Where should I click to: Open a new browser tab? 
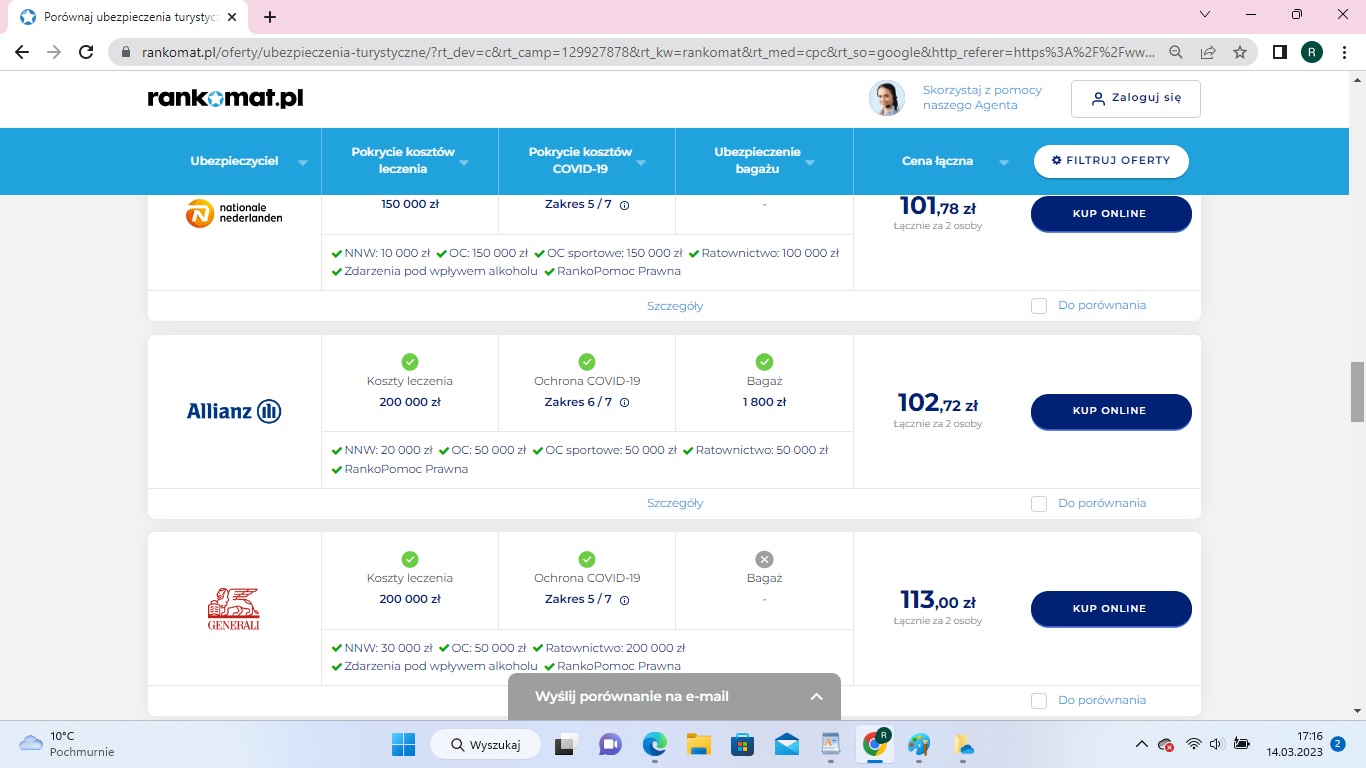270,17
